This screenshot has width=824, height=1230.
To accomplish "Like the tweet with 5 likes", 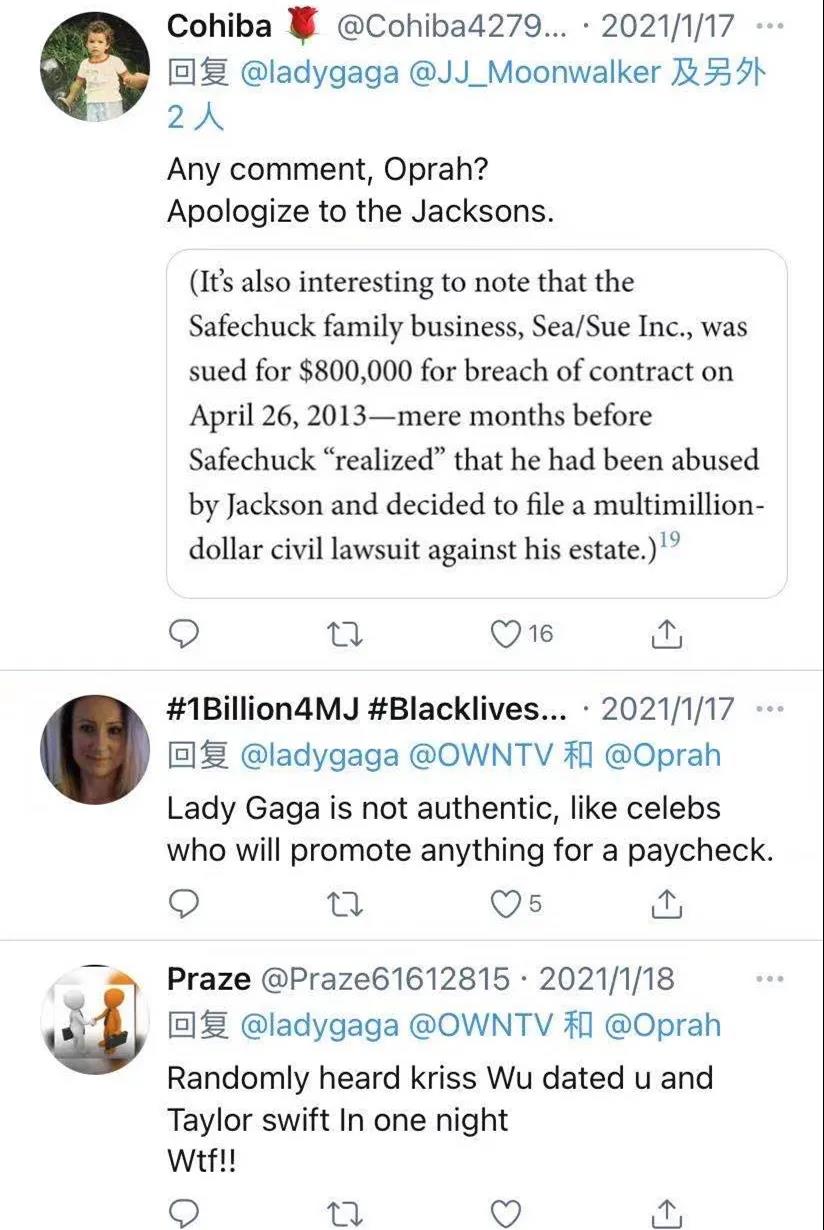I will point(506,904).
